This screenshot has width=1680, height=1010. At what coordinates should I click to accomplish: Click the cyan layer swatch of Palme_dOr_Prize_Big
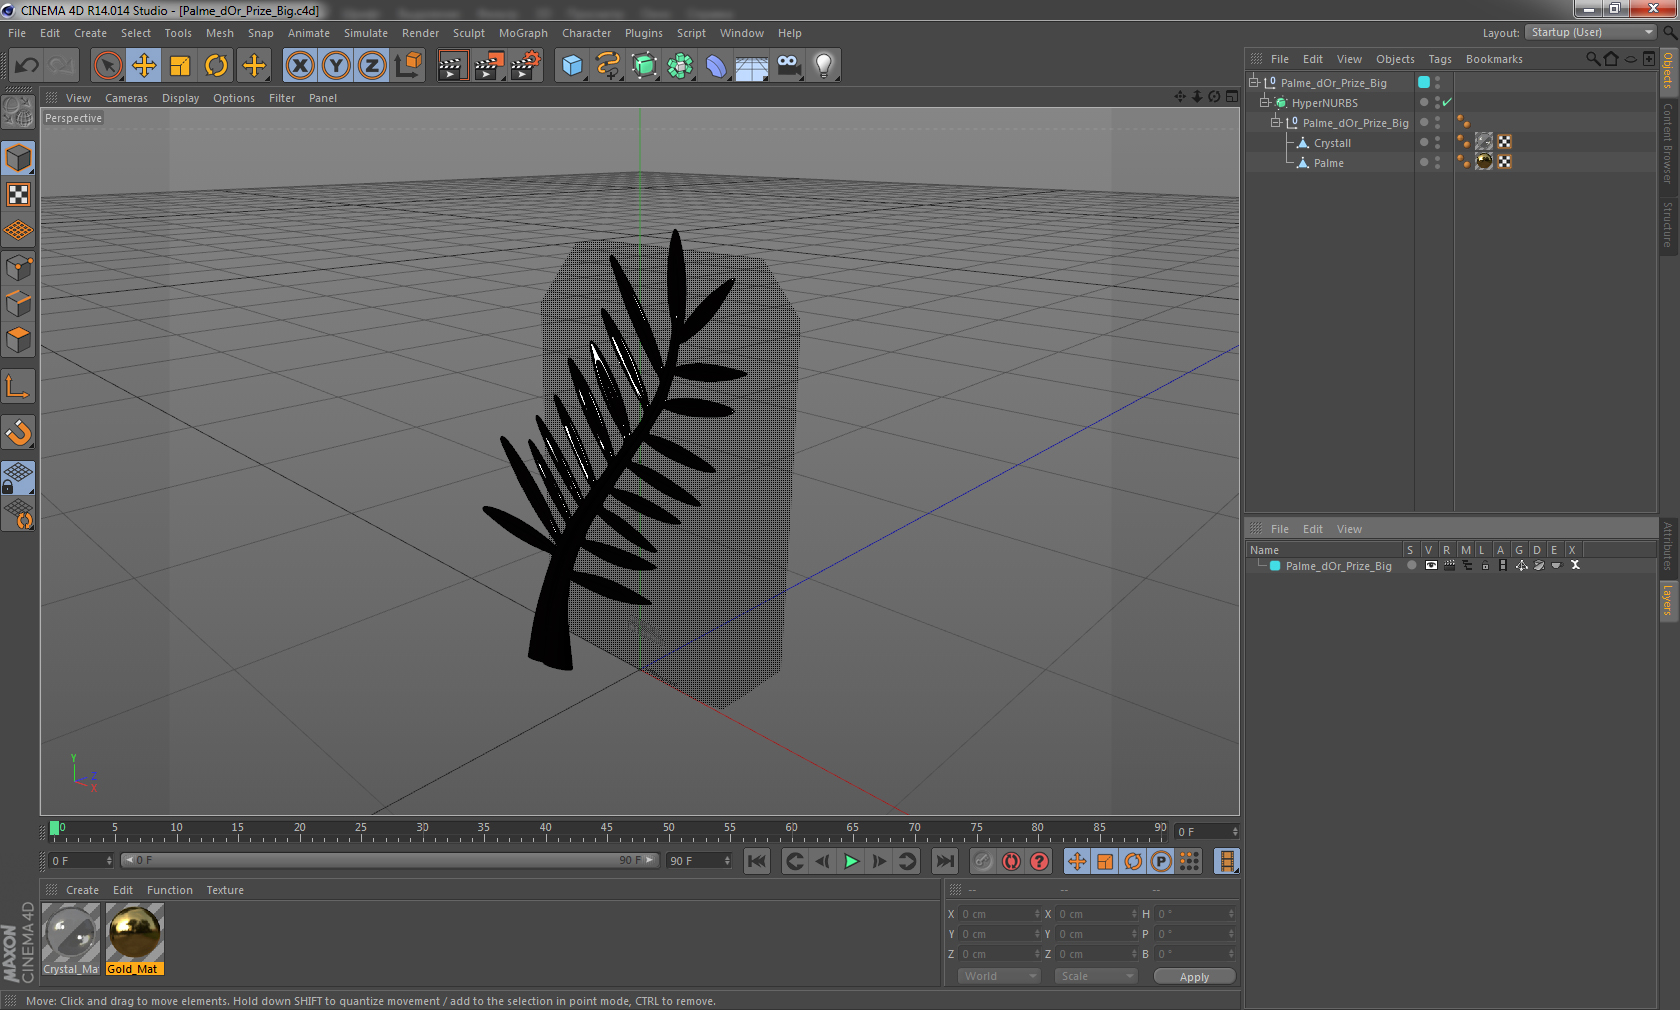(x=1424, y=82)
